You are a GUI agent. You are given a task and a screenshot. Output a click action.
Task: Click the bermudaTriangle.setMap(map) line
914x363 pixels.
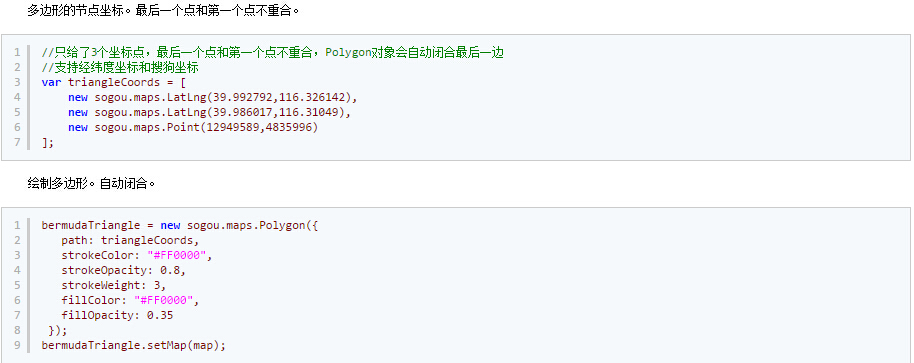[133, 345]
